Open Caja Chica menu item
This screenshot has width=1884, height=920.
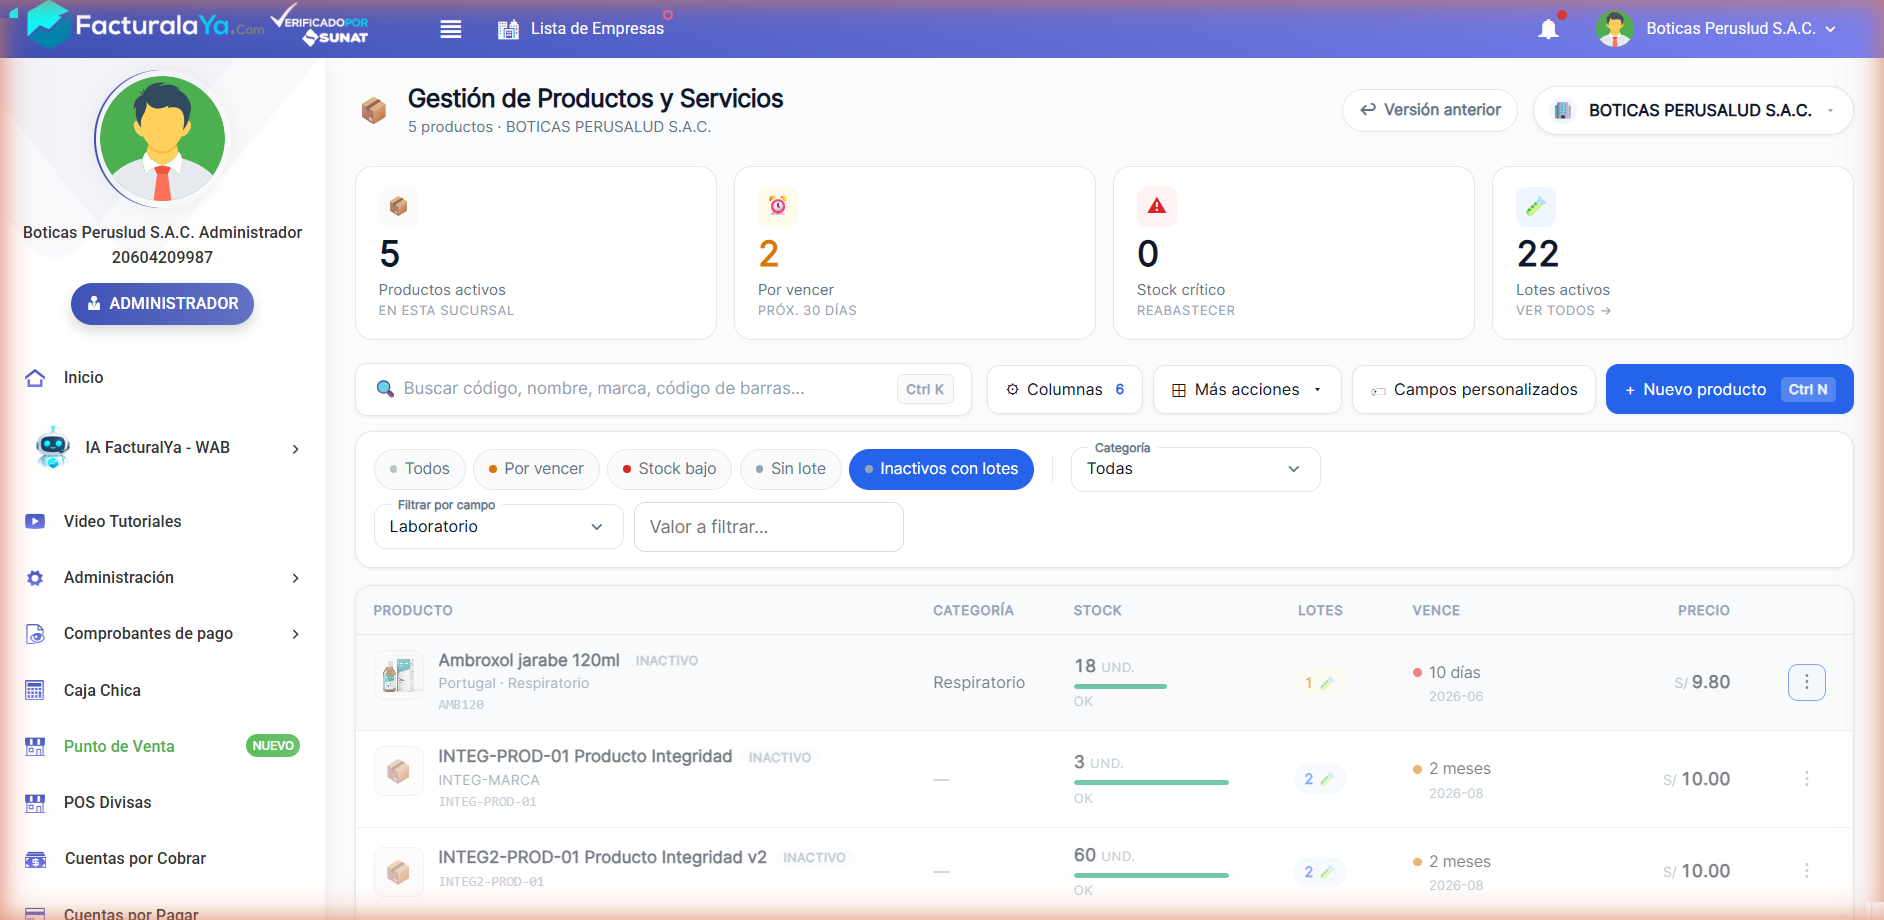point(102,690)
